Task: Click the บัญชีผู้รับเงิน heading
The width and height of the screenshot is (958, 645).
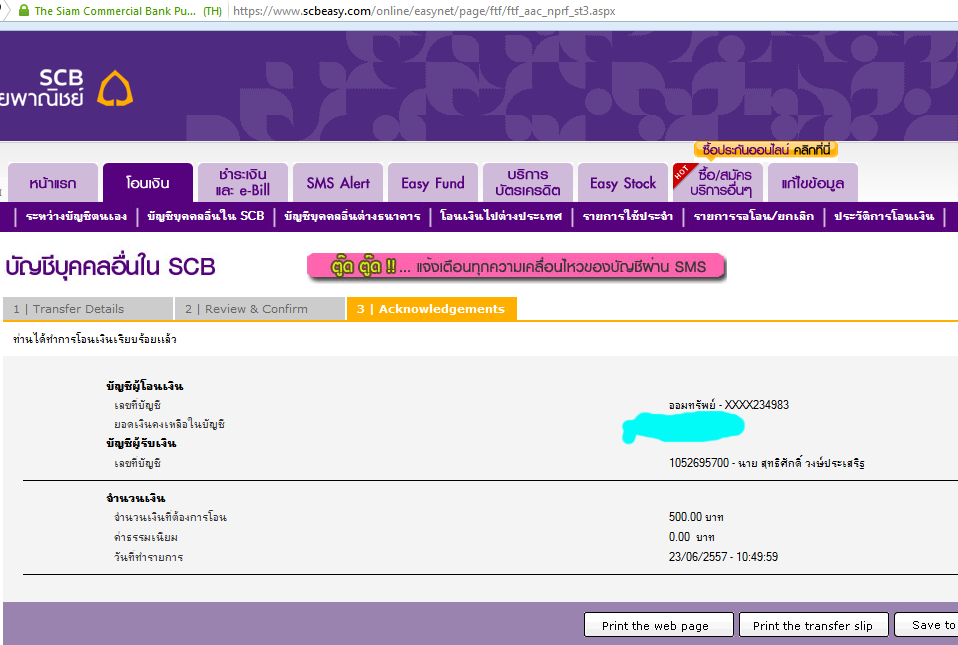Action: [x=141, y=443]
